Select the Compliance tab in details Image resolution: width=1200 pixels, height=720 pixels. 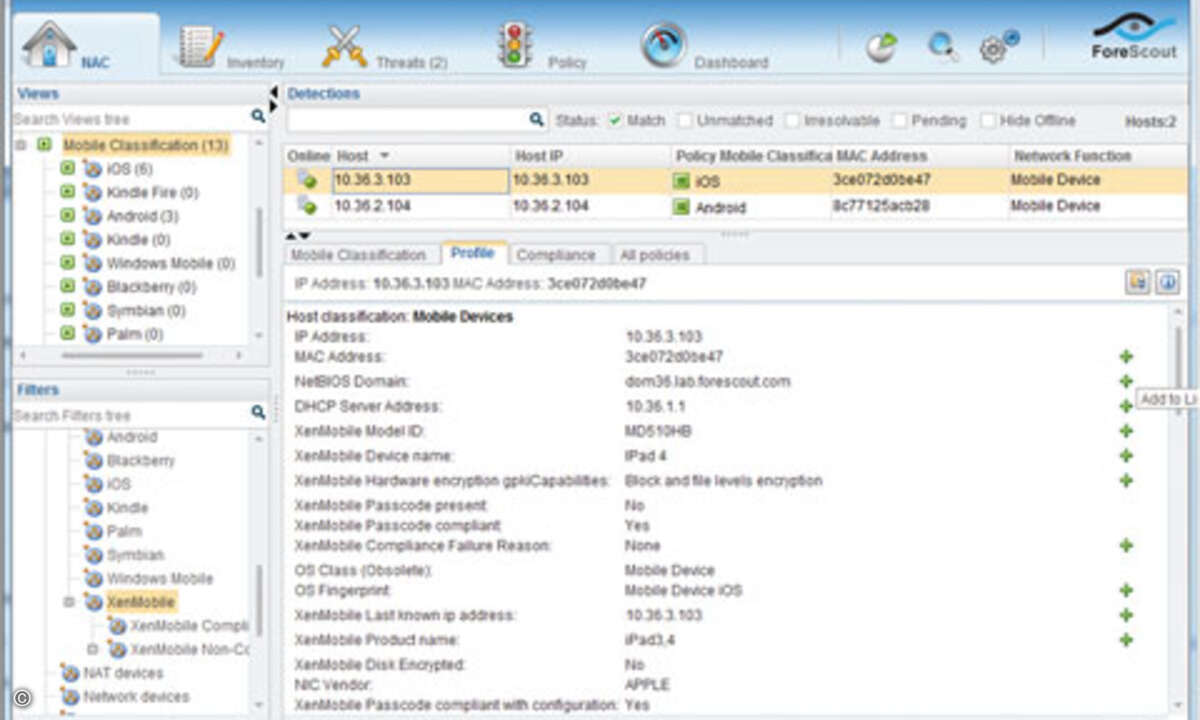pos(556,255)
